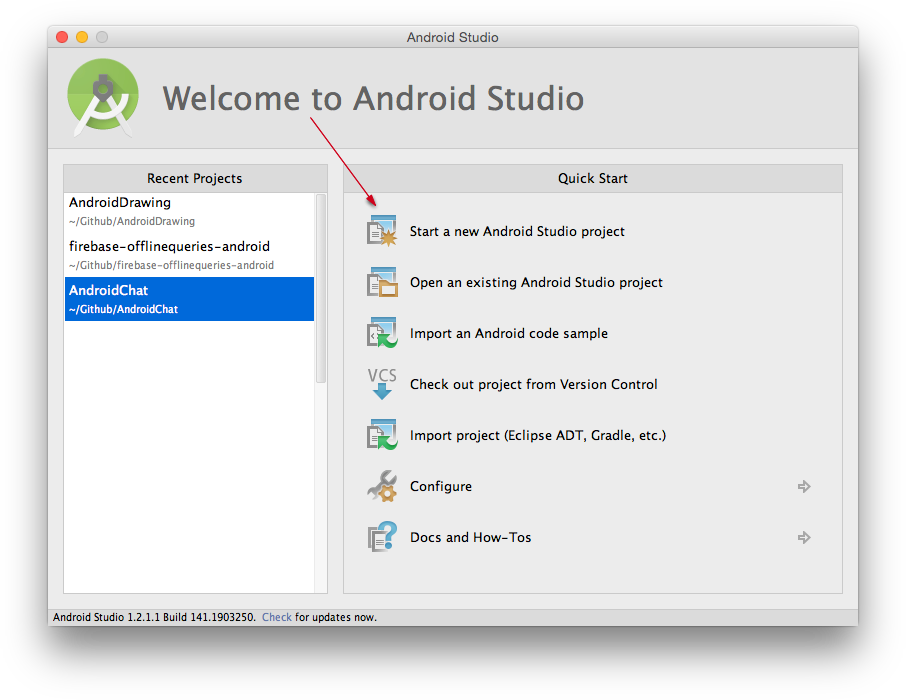906x700 pixels.
Task: Click the open existing project folder icon
Action: (x=382, y=282)
